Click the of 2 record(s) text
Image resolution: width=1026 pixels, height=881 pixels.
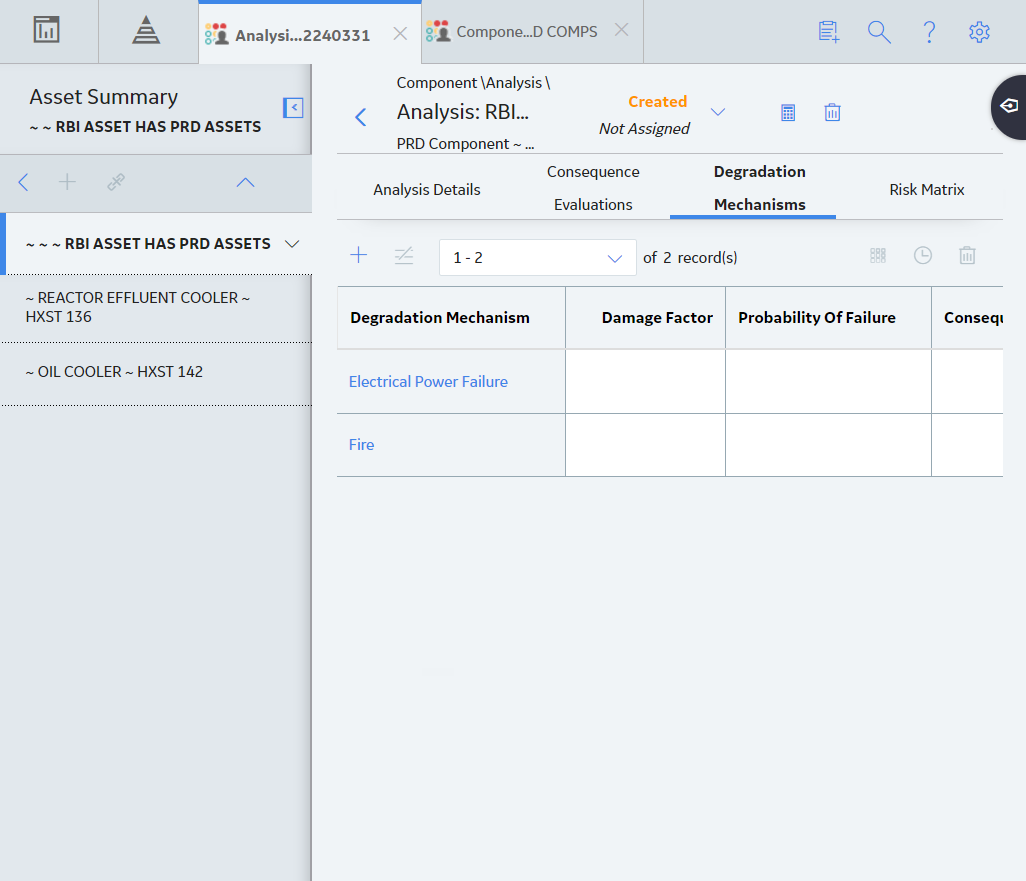pyautogui.click(x=690, y=258)
